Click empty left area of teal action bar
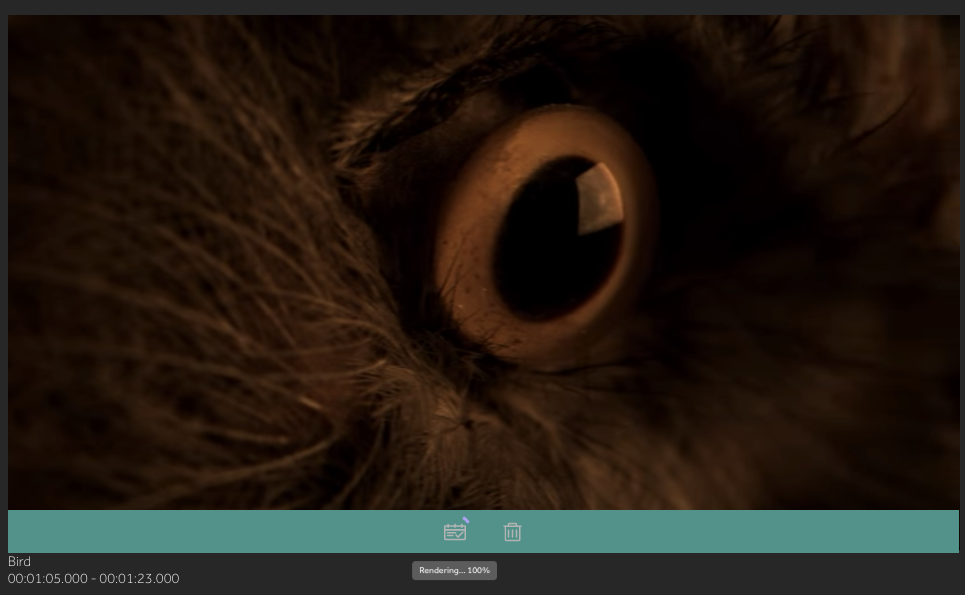965x595 pixels. [x=200, y=532]
